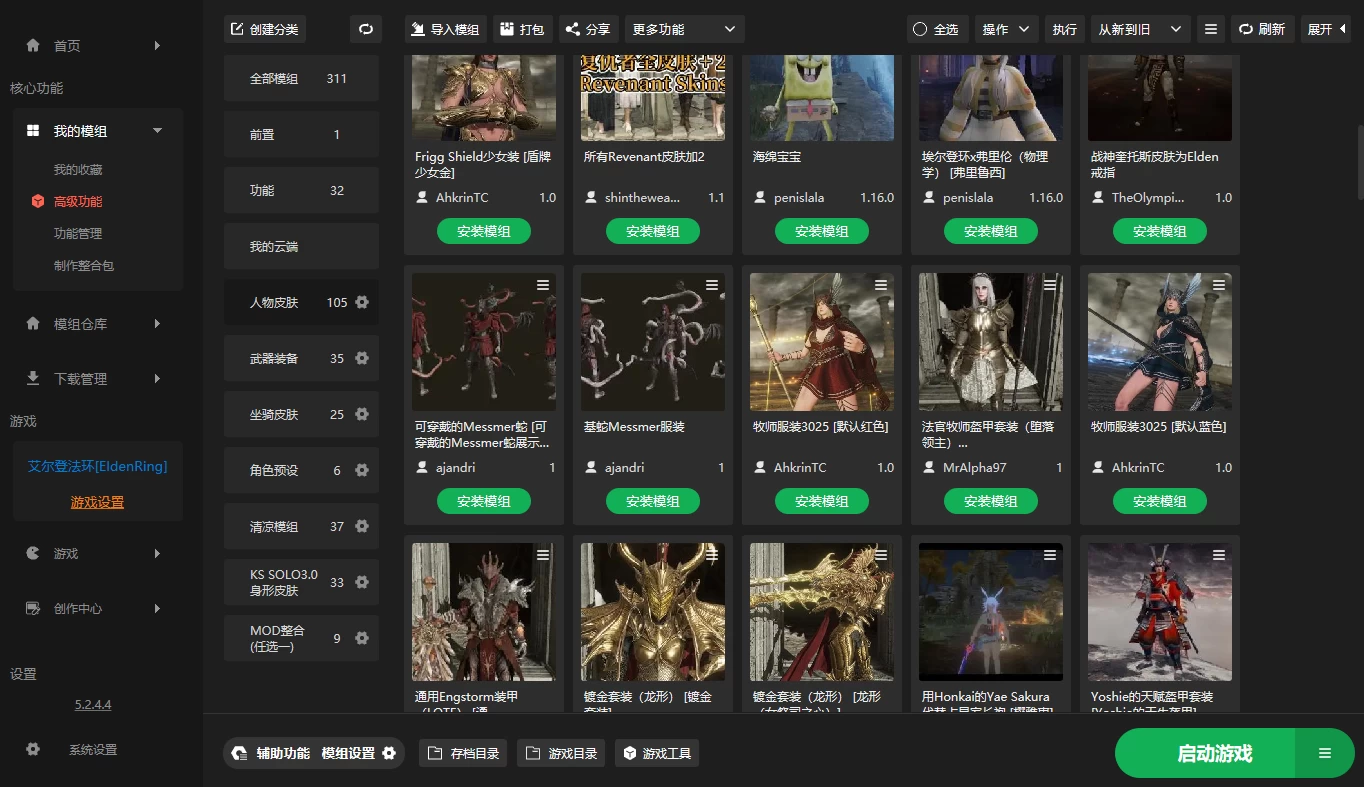This screenshot has height=787, width=1364.
Task: Click the list view icon beside 刷新
Action: point(1211,29)
